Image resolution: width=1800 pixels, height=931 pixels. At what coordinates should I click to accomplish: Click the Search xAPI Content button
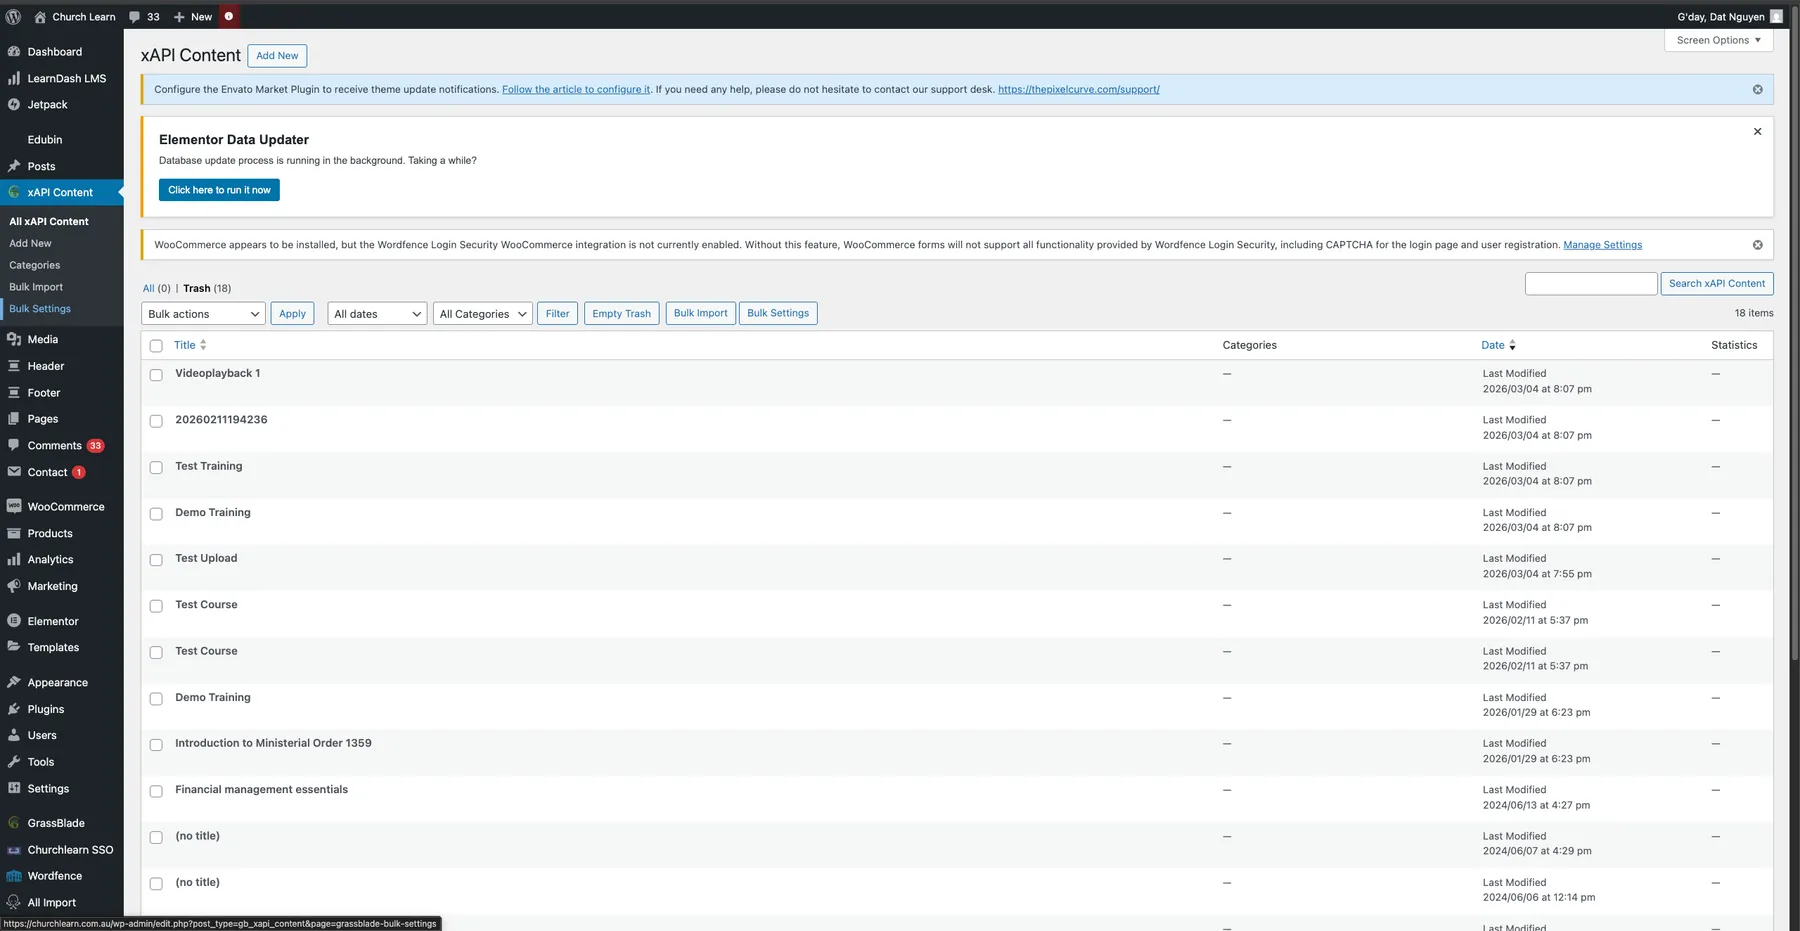[x=1717, y=284]
